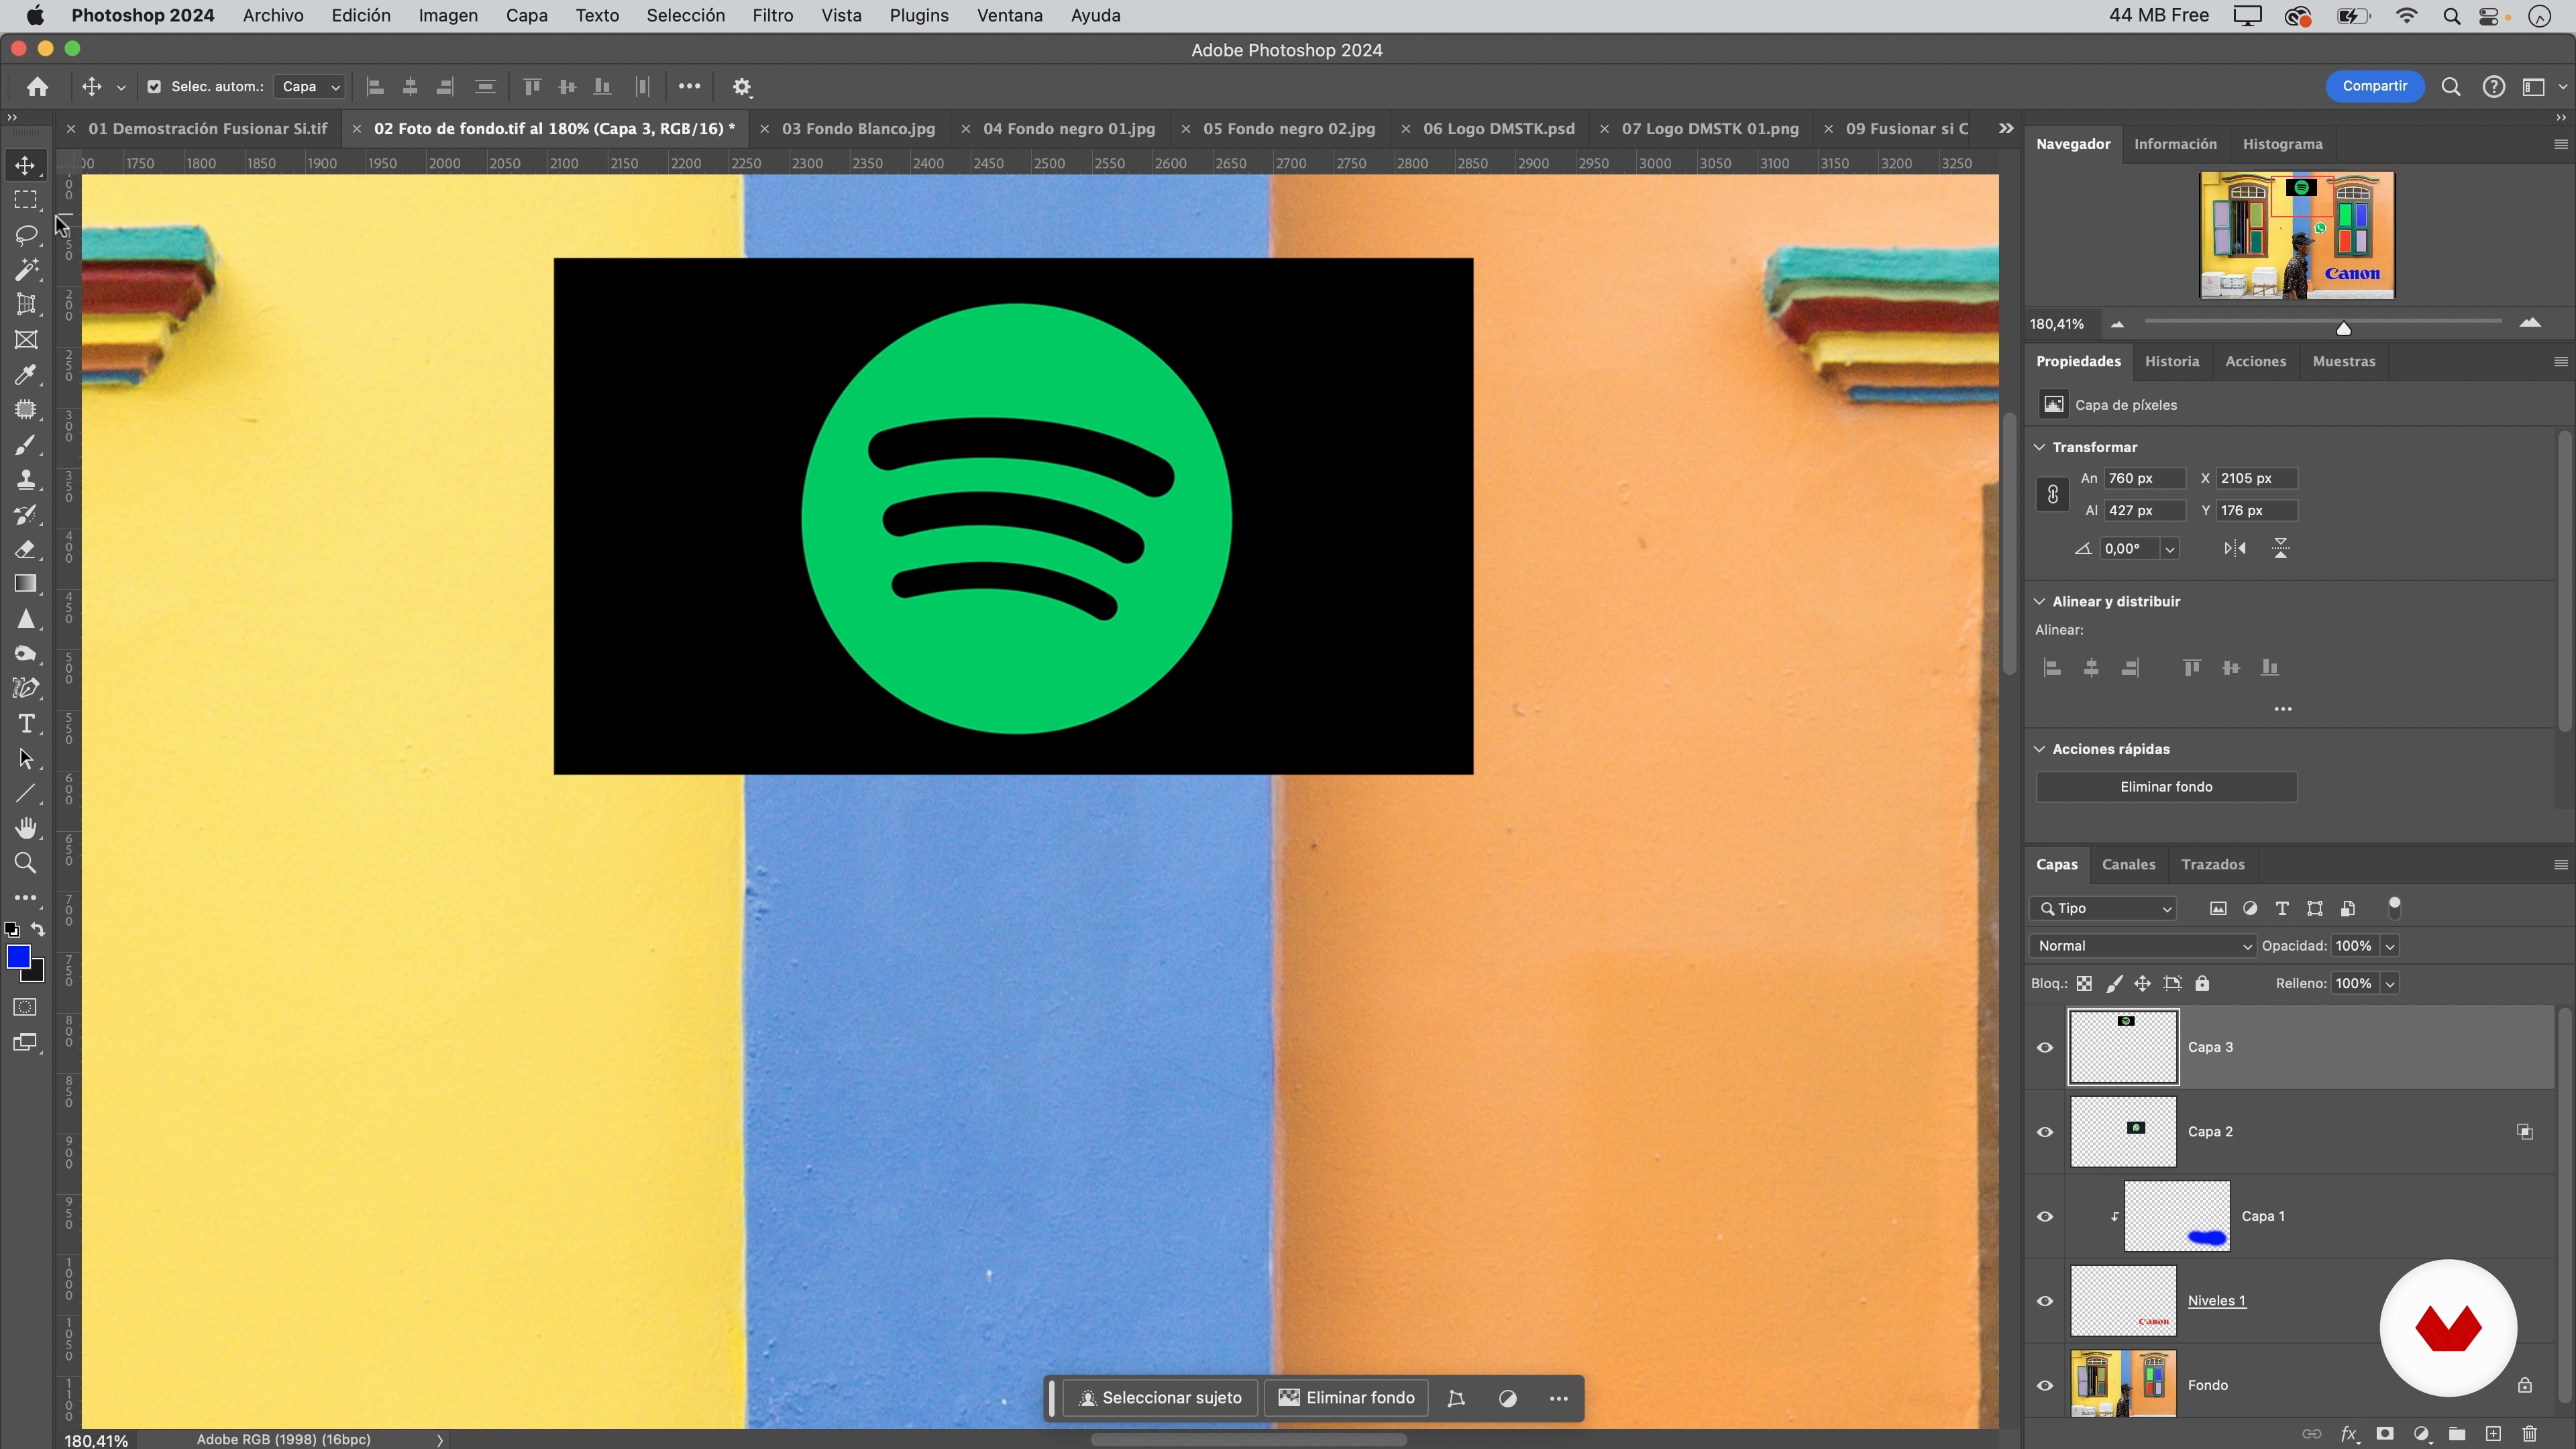
Task: Select the Gradient tool
Action: [x=26, y=584]
